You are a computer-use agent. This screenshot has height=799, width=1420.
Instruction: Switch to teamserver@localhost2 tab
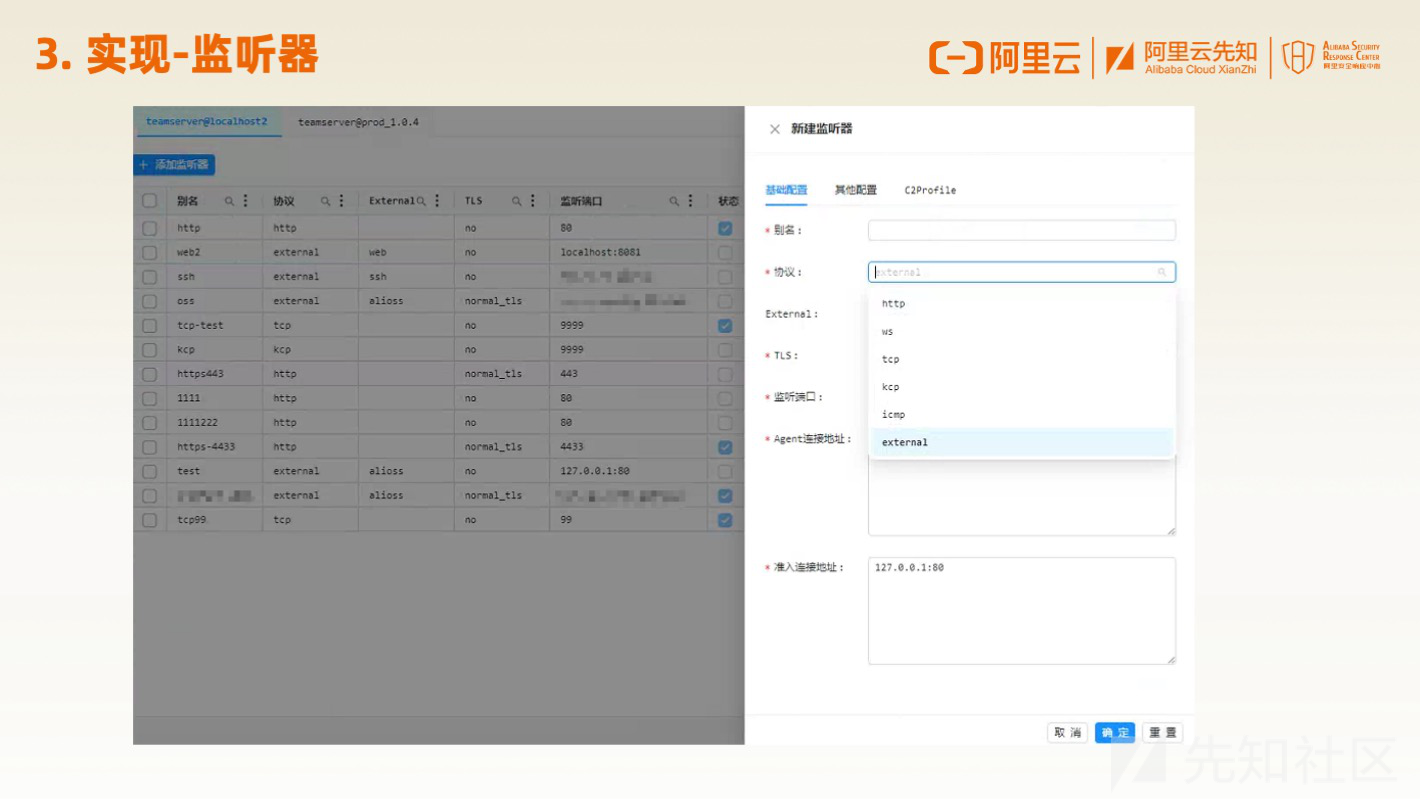pyautogui.click(x=207, y=122)
